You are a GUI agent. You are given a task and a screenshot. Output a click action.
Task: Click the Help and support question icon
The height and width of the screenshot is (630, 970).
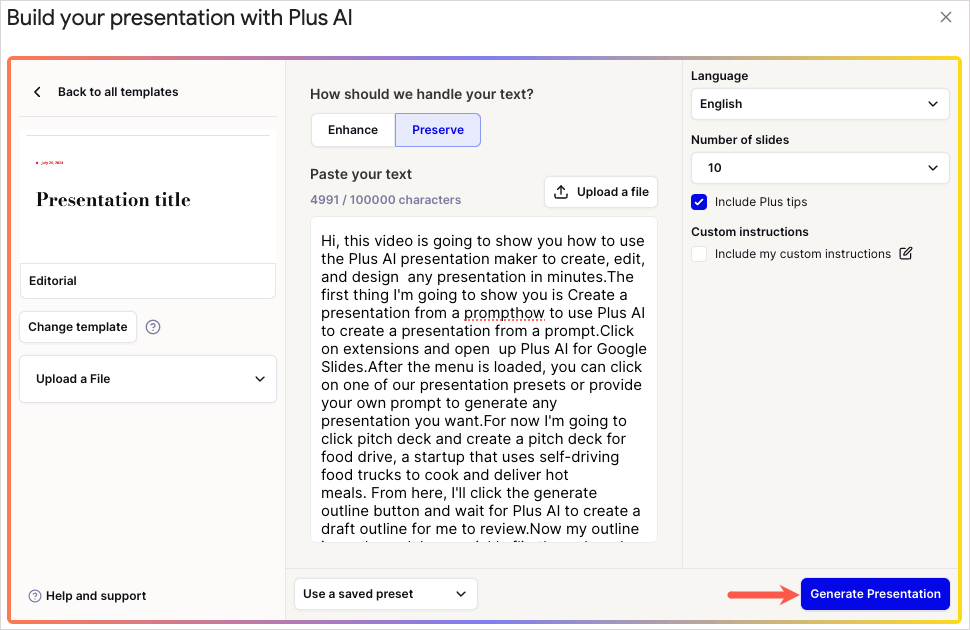[35, 596]
